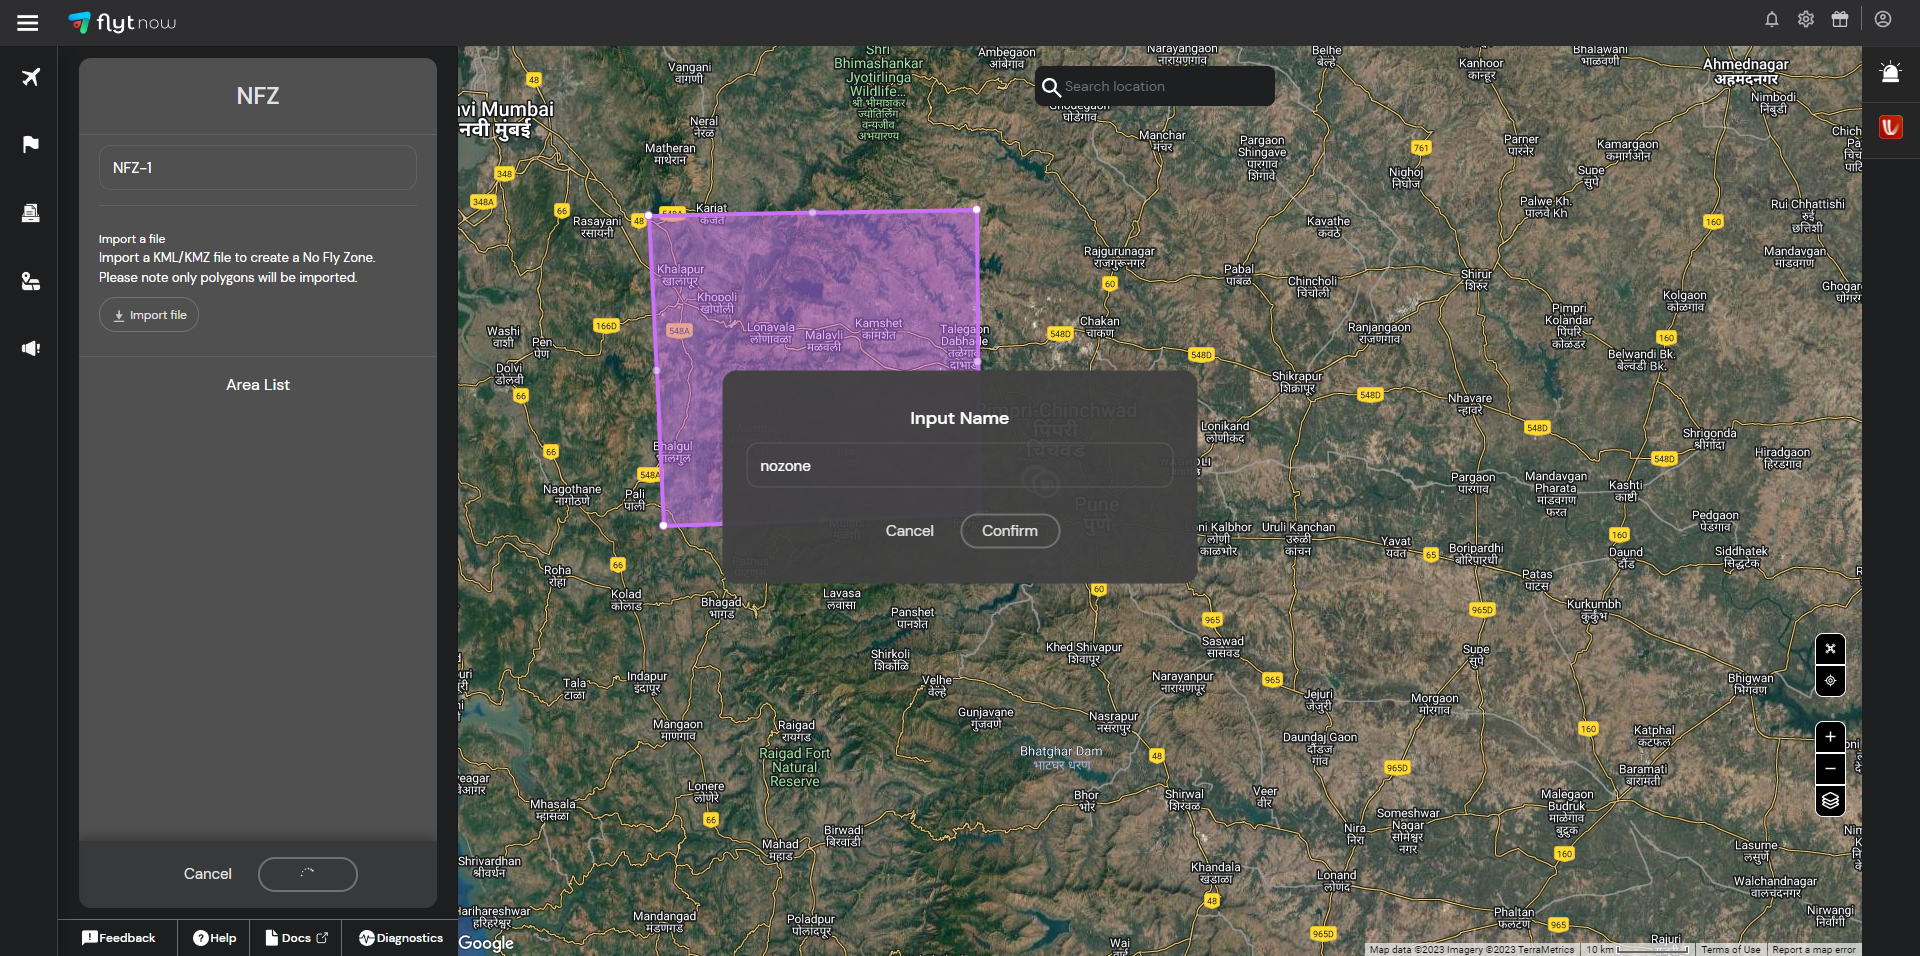
Task: Click the nozone name text field
Action: 959,466
